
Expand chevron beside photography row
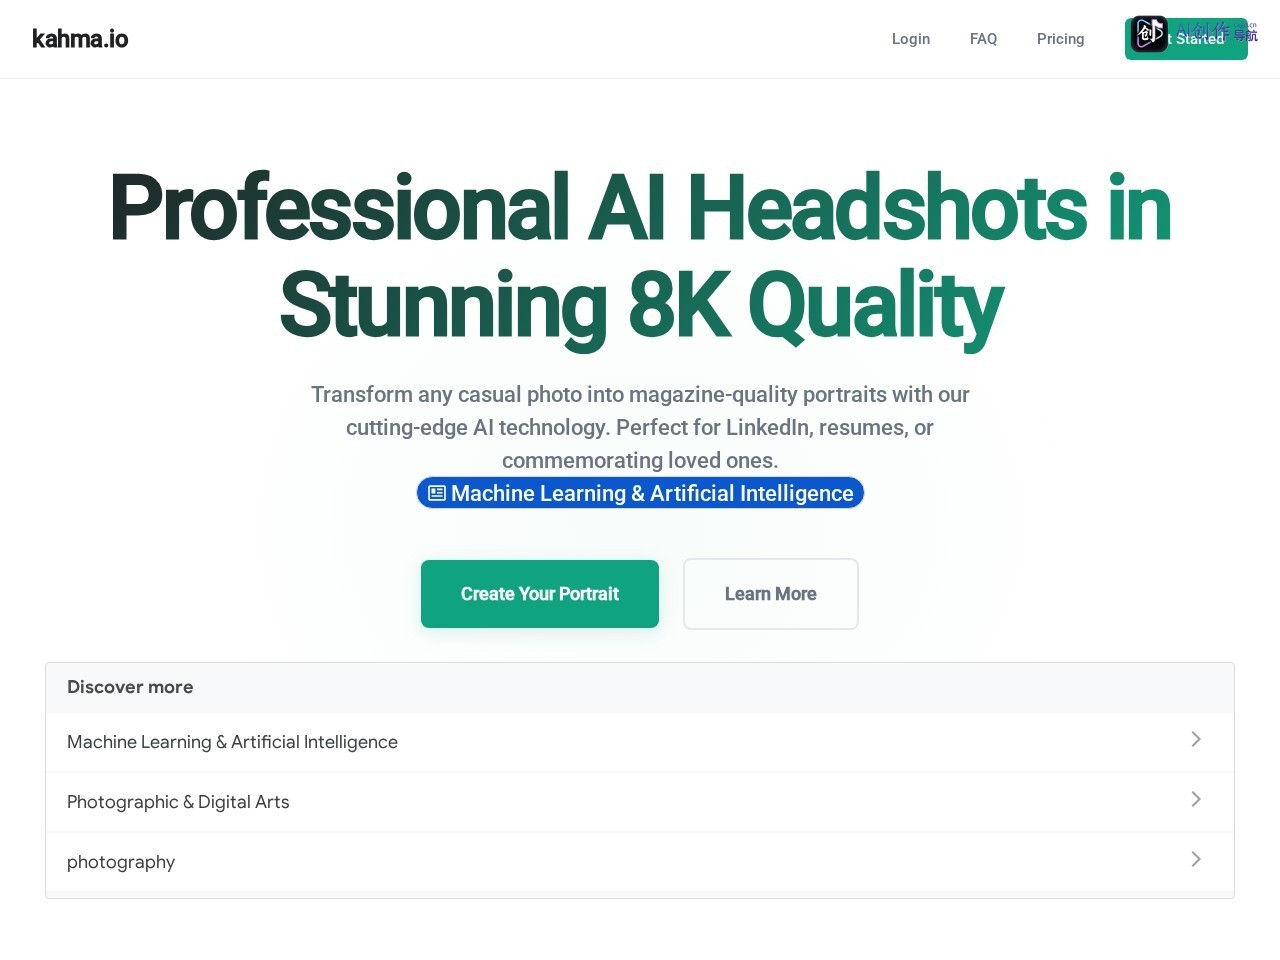pyautogui.click(x=1196, y=859)
